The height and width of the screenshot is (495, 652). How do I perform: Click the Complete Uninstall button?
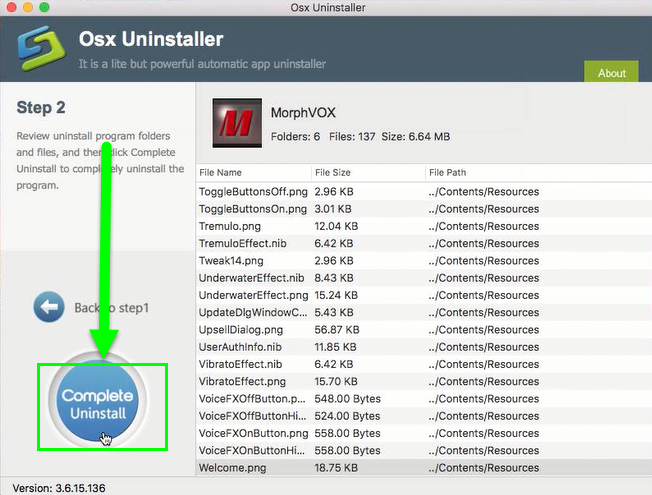tap(97, 401)
